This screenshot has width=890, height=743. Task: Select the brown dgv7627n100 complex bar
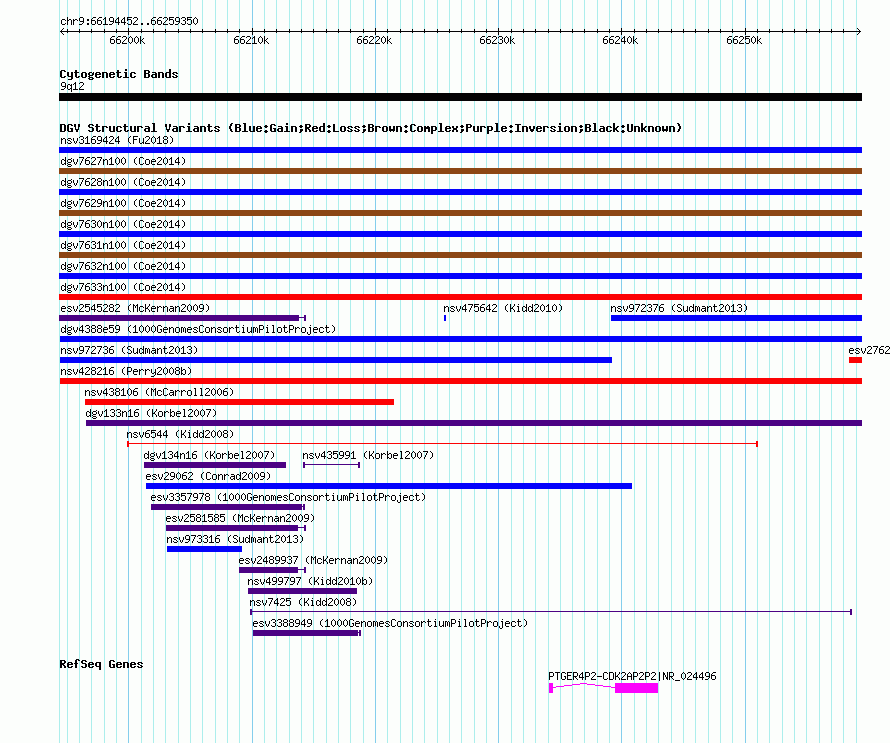pos(460,171)
